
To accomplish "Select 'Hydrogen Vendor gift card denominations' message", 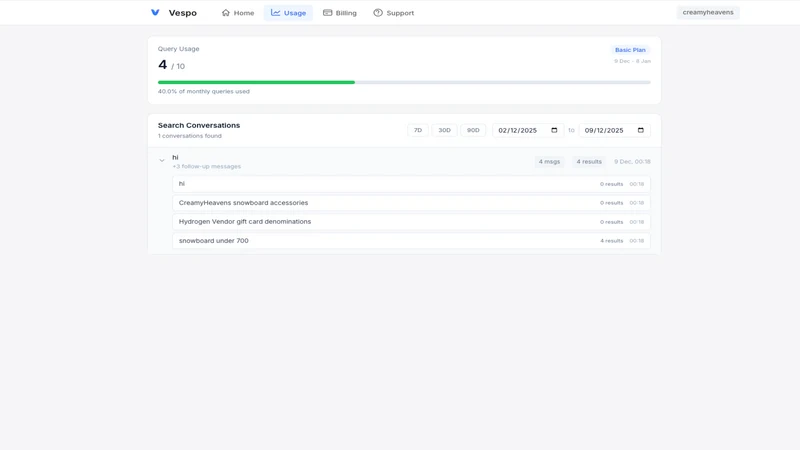I will point(411,221).
